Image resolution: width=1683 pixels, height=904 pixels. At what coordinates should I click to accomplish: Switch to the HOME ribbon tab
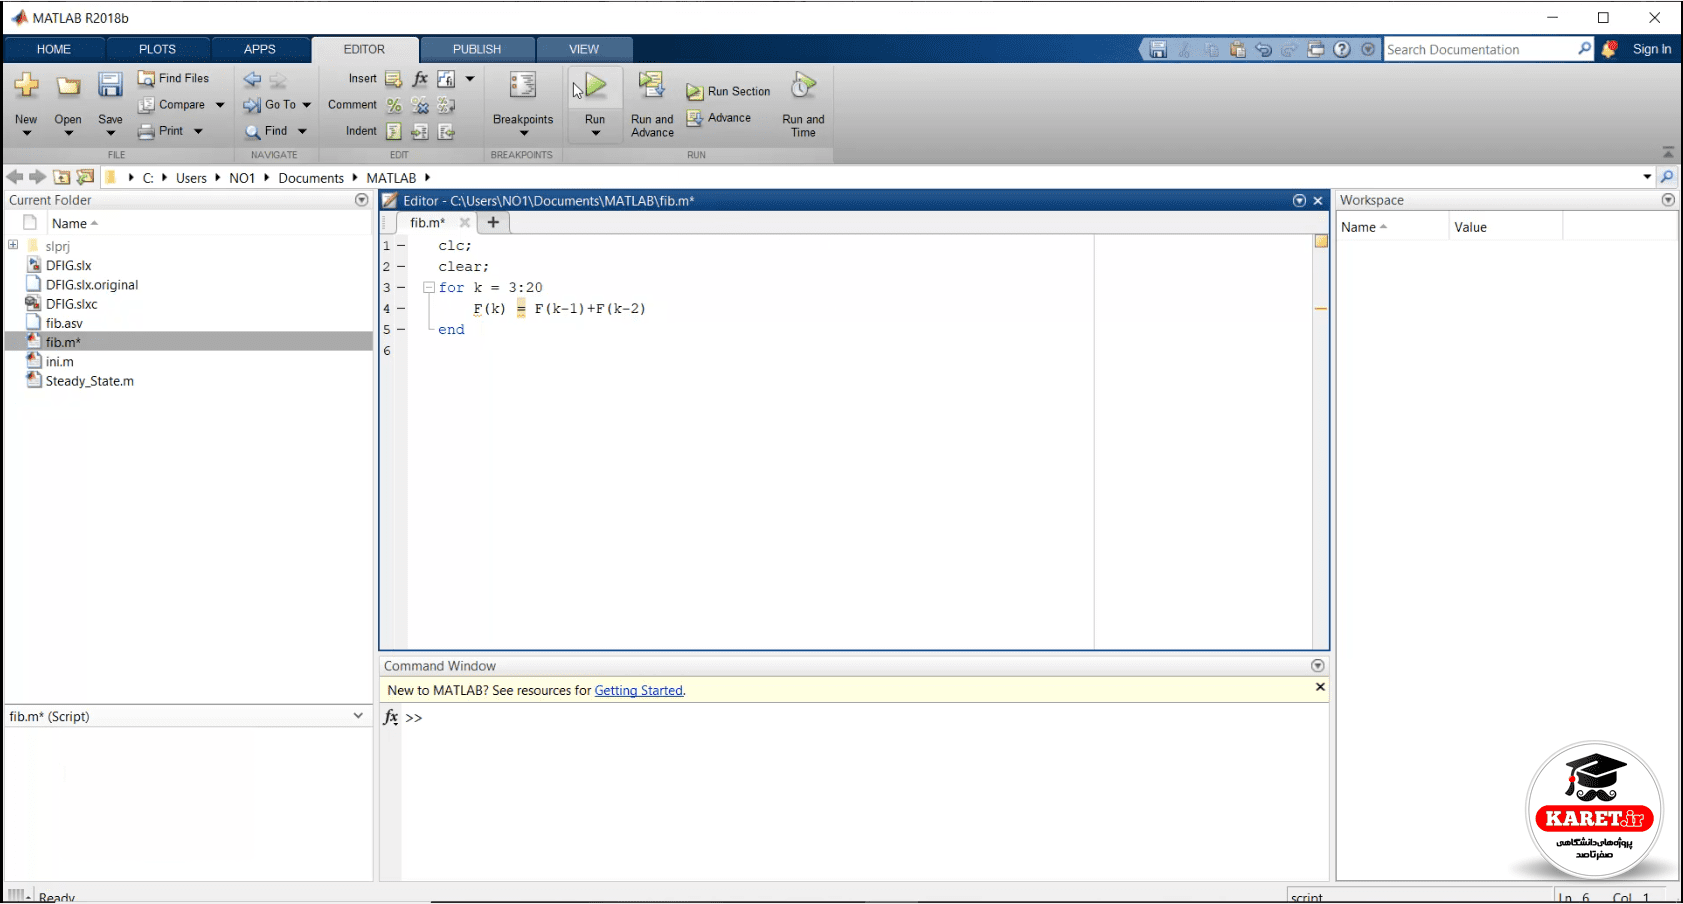point(54,49)
